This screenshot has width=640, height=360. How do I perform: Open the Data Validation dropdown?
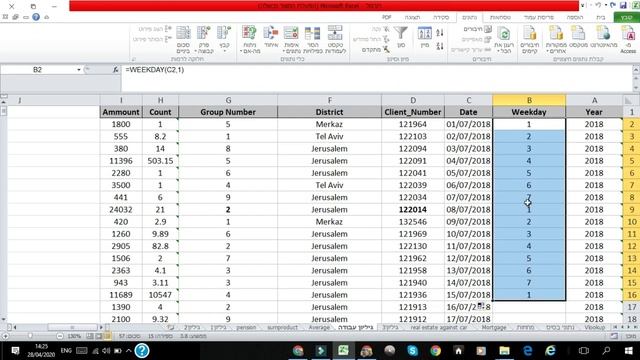coord(291,40)
